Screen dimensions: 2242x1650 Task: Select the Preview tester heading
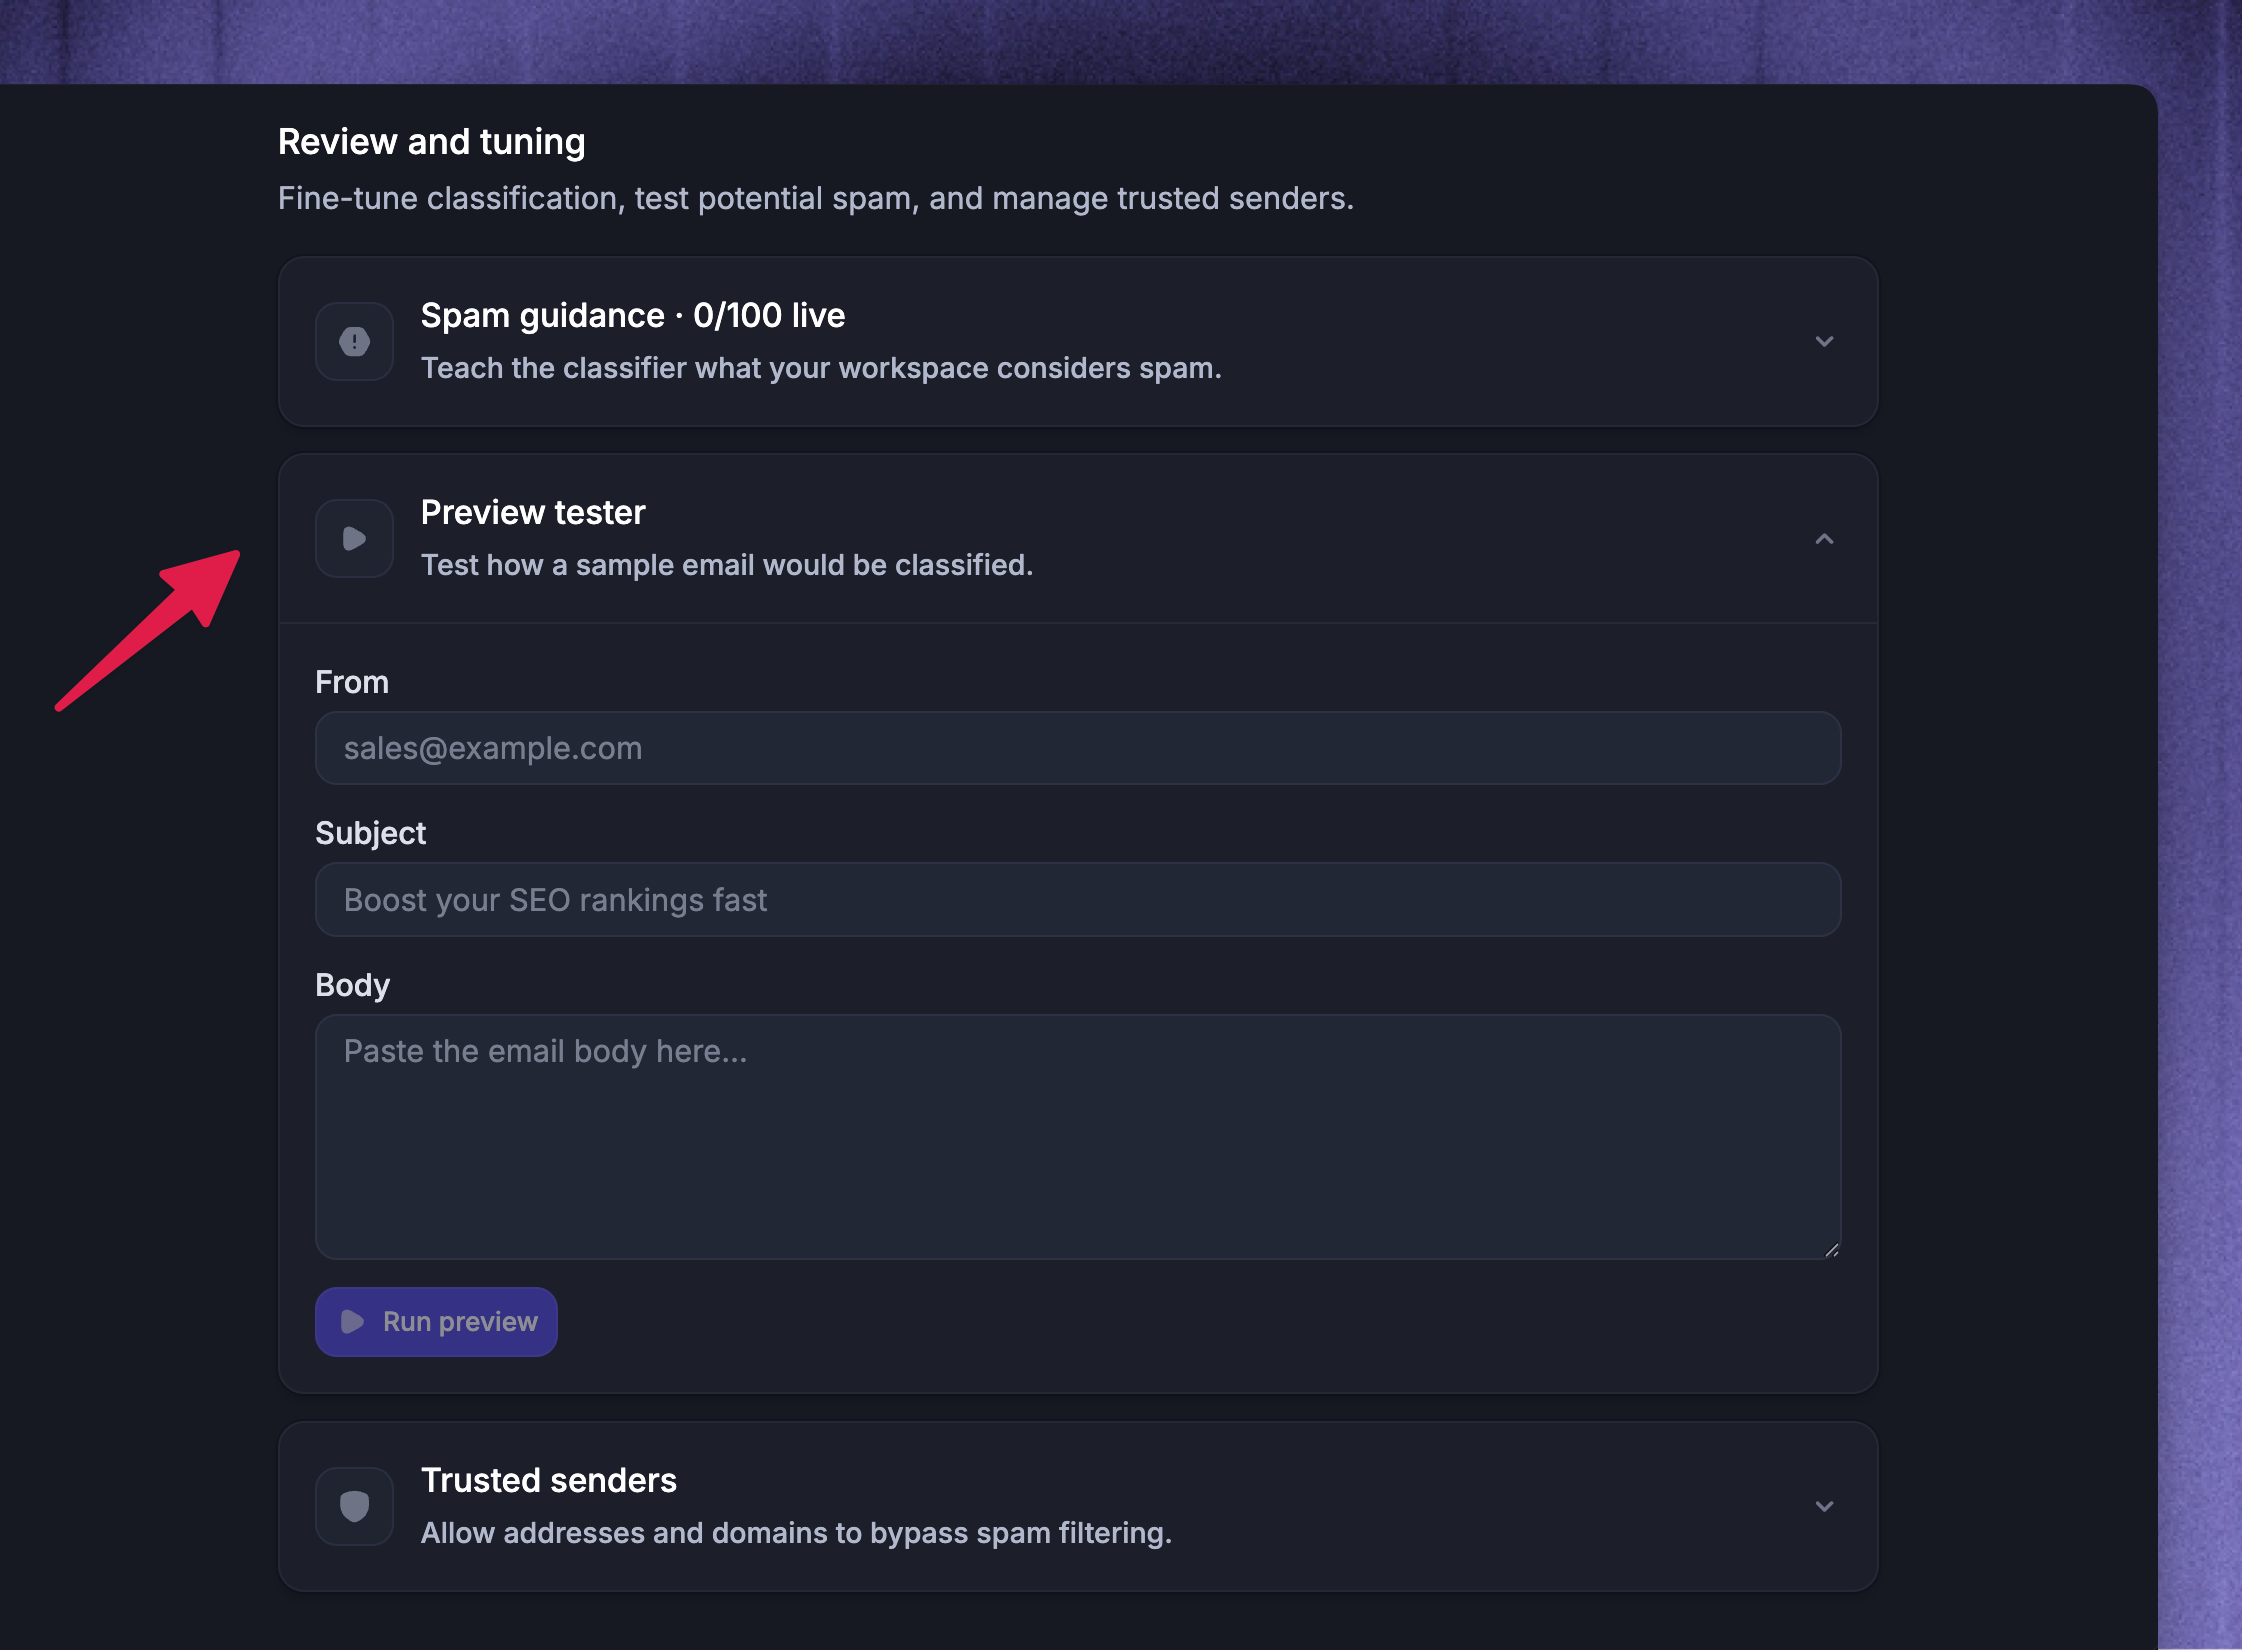pos(533,512)
